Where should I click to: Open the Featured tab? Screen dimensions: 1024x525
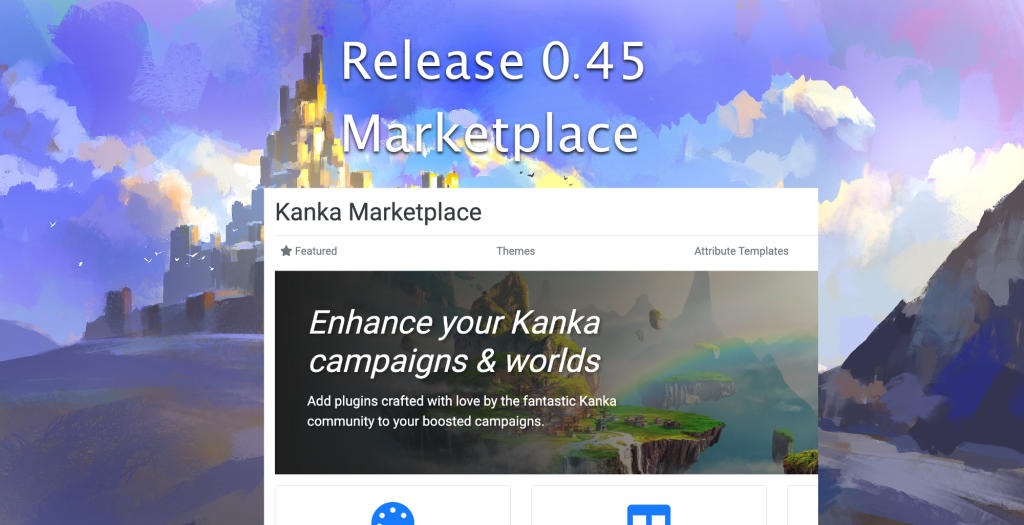[309, 251]
